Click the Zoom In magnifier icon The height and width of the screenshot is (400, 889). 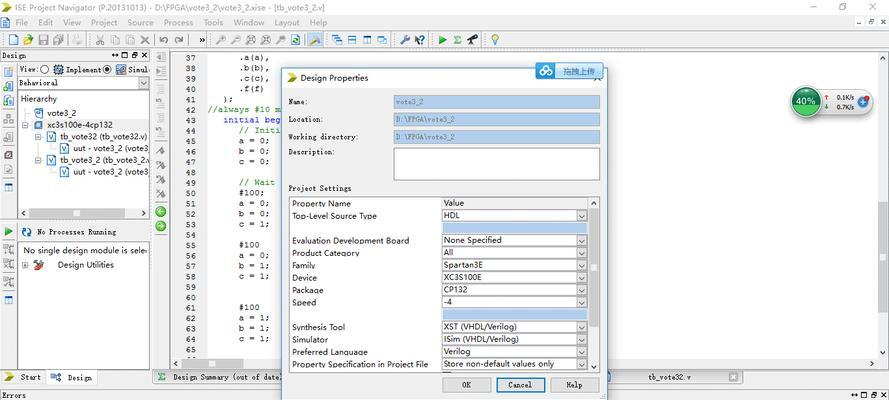(220, 40)
